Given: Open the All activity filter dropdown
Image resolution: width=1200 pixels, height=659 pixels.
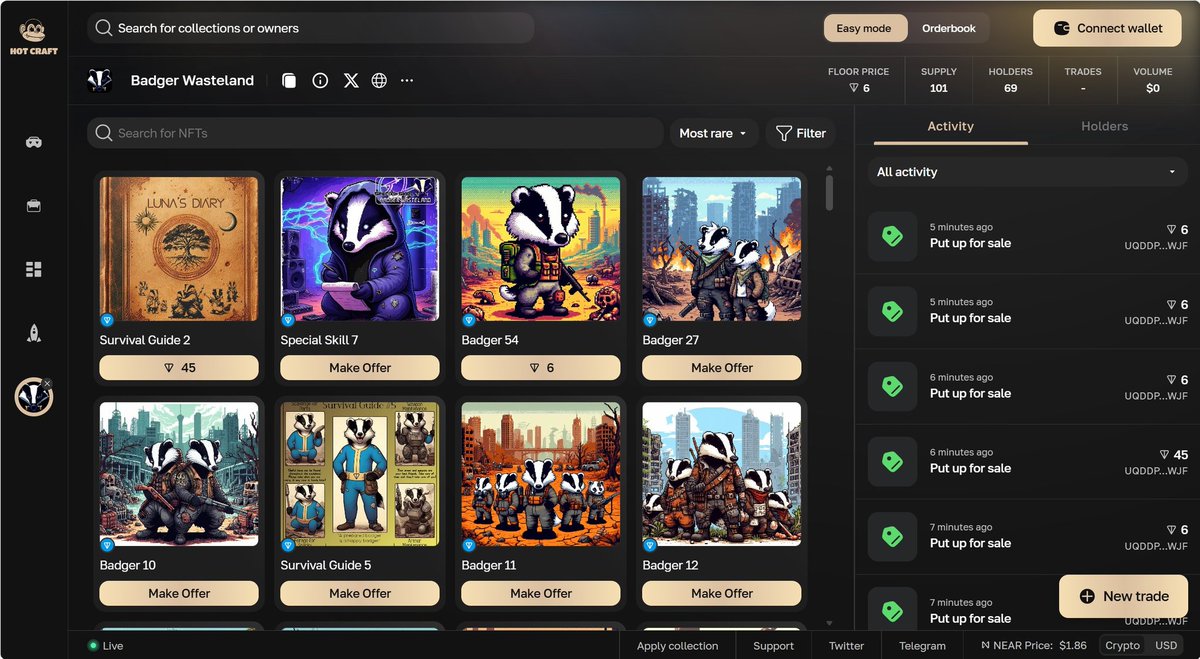Looking at the screenshot, I should pos(1027,172).
